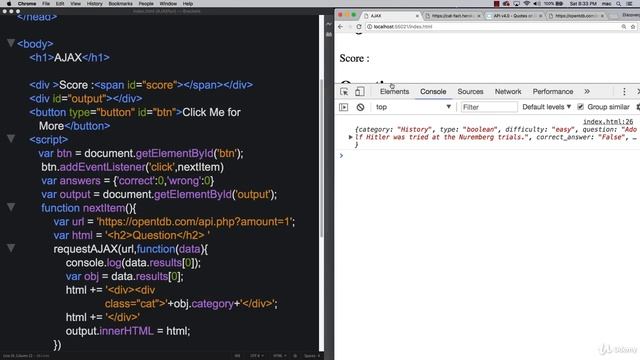Screen dimensions: 640x360
Task: Open the Default levels dropdown
Action: pyautogui.click(x=547, y=107)
